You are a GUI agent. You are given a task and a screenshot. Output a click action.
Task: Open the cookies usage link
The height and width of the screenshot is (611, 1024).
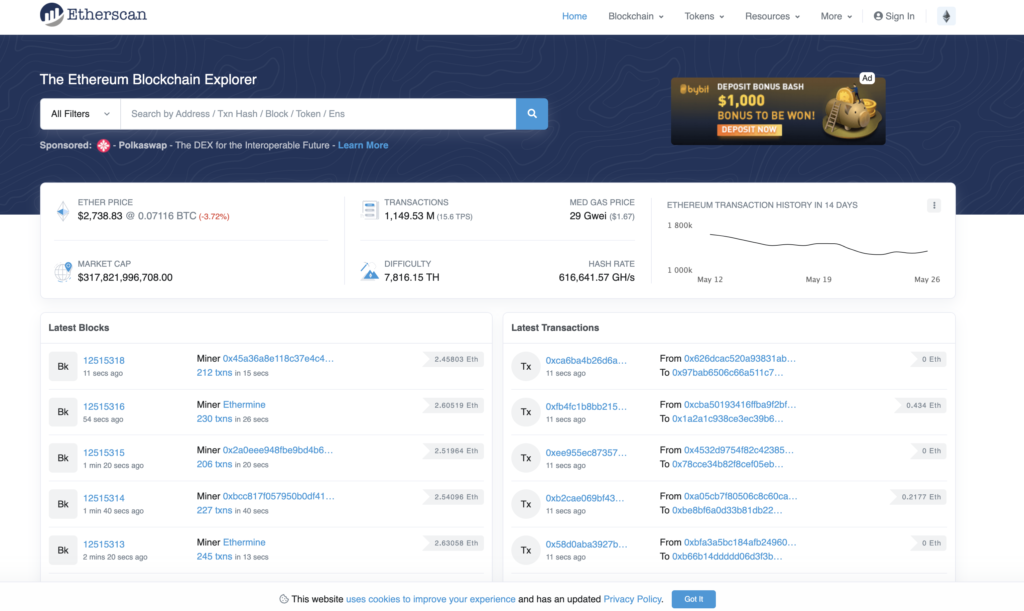[x=430, y=599]
